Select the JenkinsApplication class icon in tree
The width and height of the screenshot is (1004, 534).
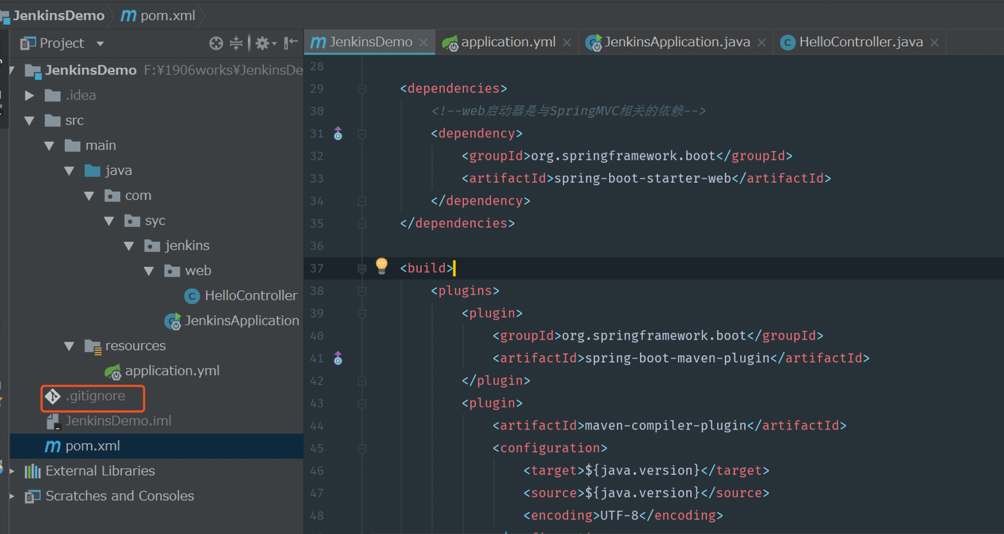172,321
